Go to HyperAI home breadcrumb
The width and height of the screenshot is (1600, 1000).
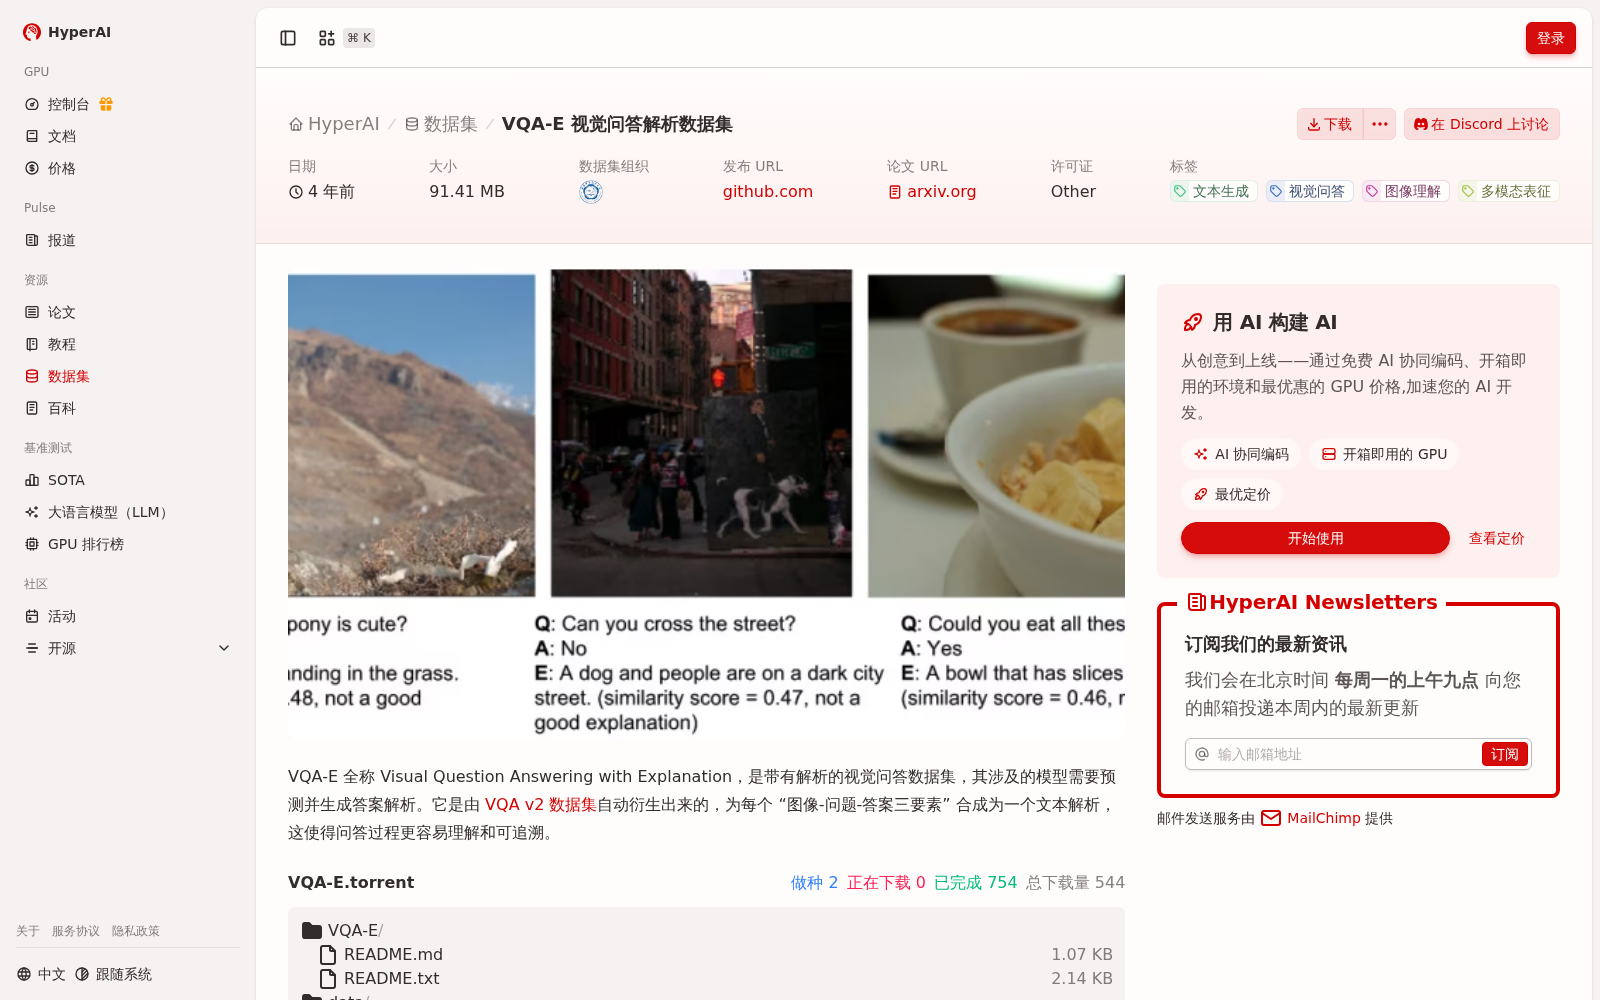[334, 124]
